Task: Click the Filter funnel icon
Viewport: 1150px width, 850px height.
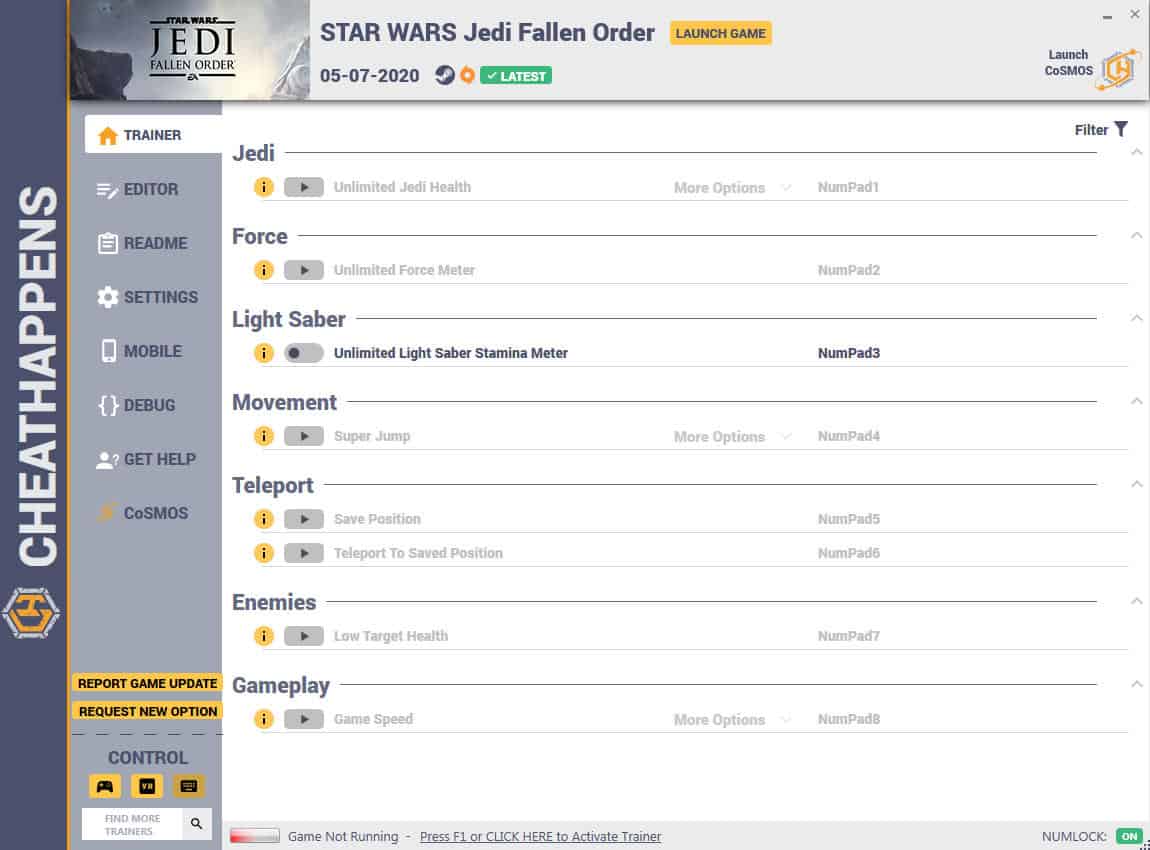Action: click(x=1121, y=129)
